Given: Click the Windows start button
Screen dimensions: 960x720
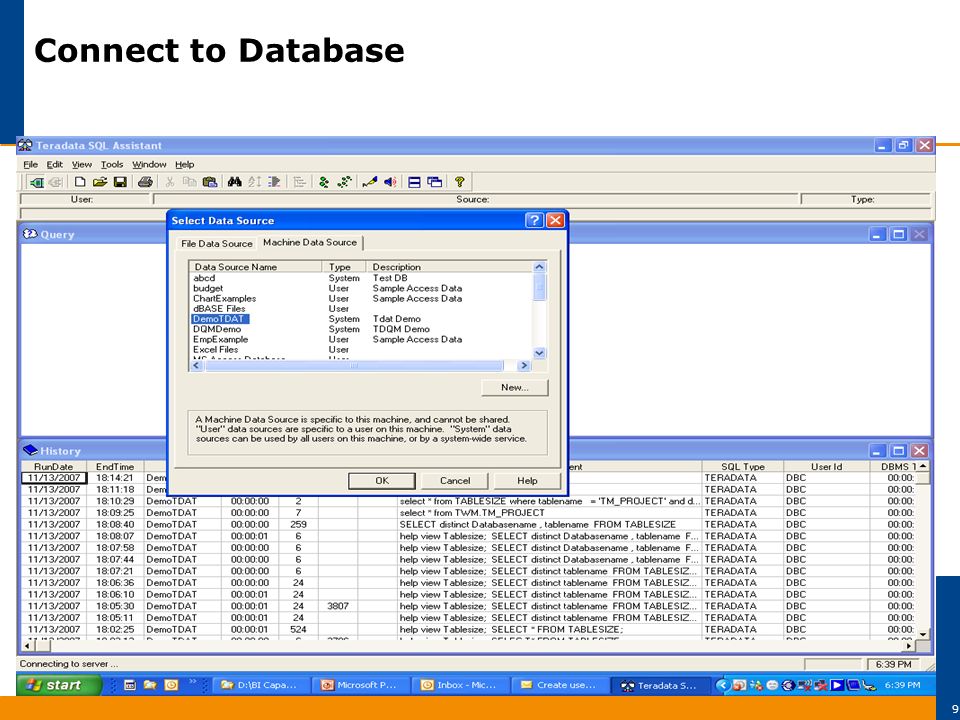Looking at the screenshot, I should (x=59, y=685).
